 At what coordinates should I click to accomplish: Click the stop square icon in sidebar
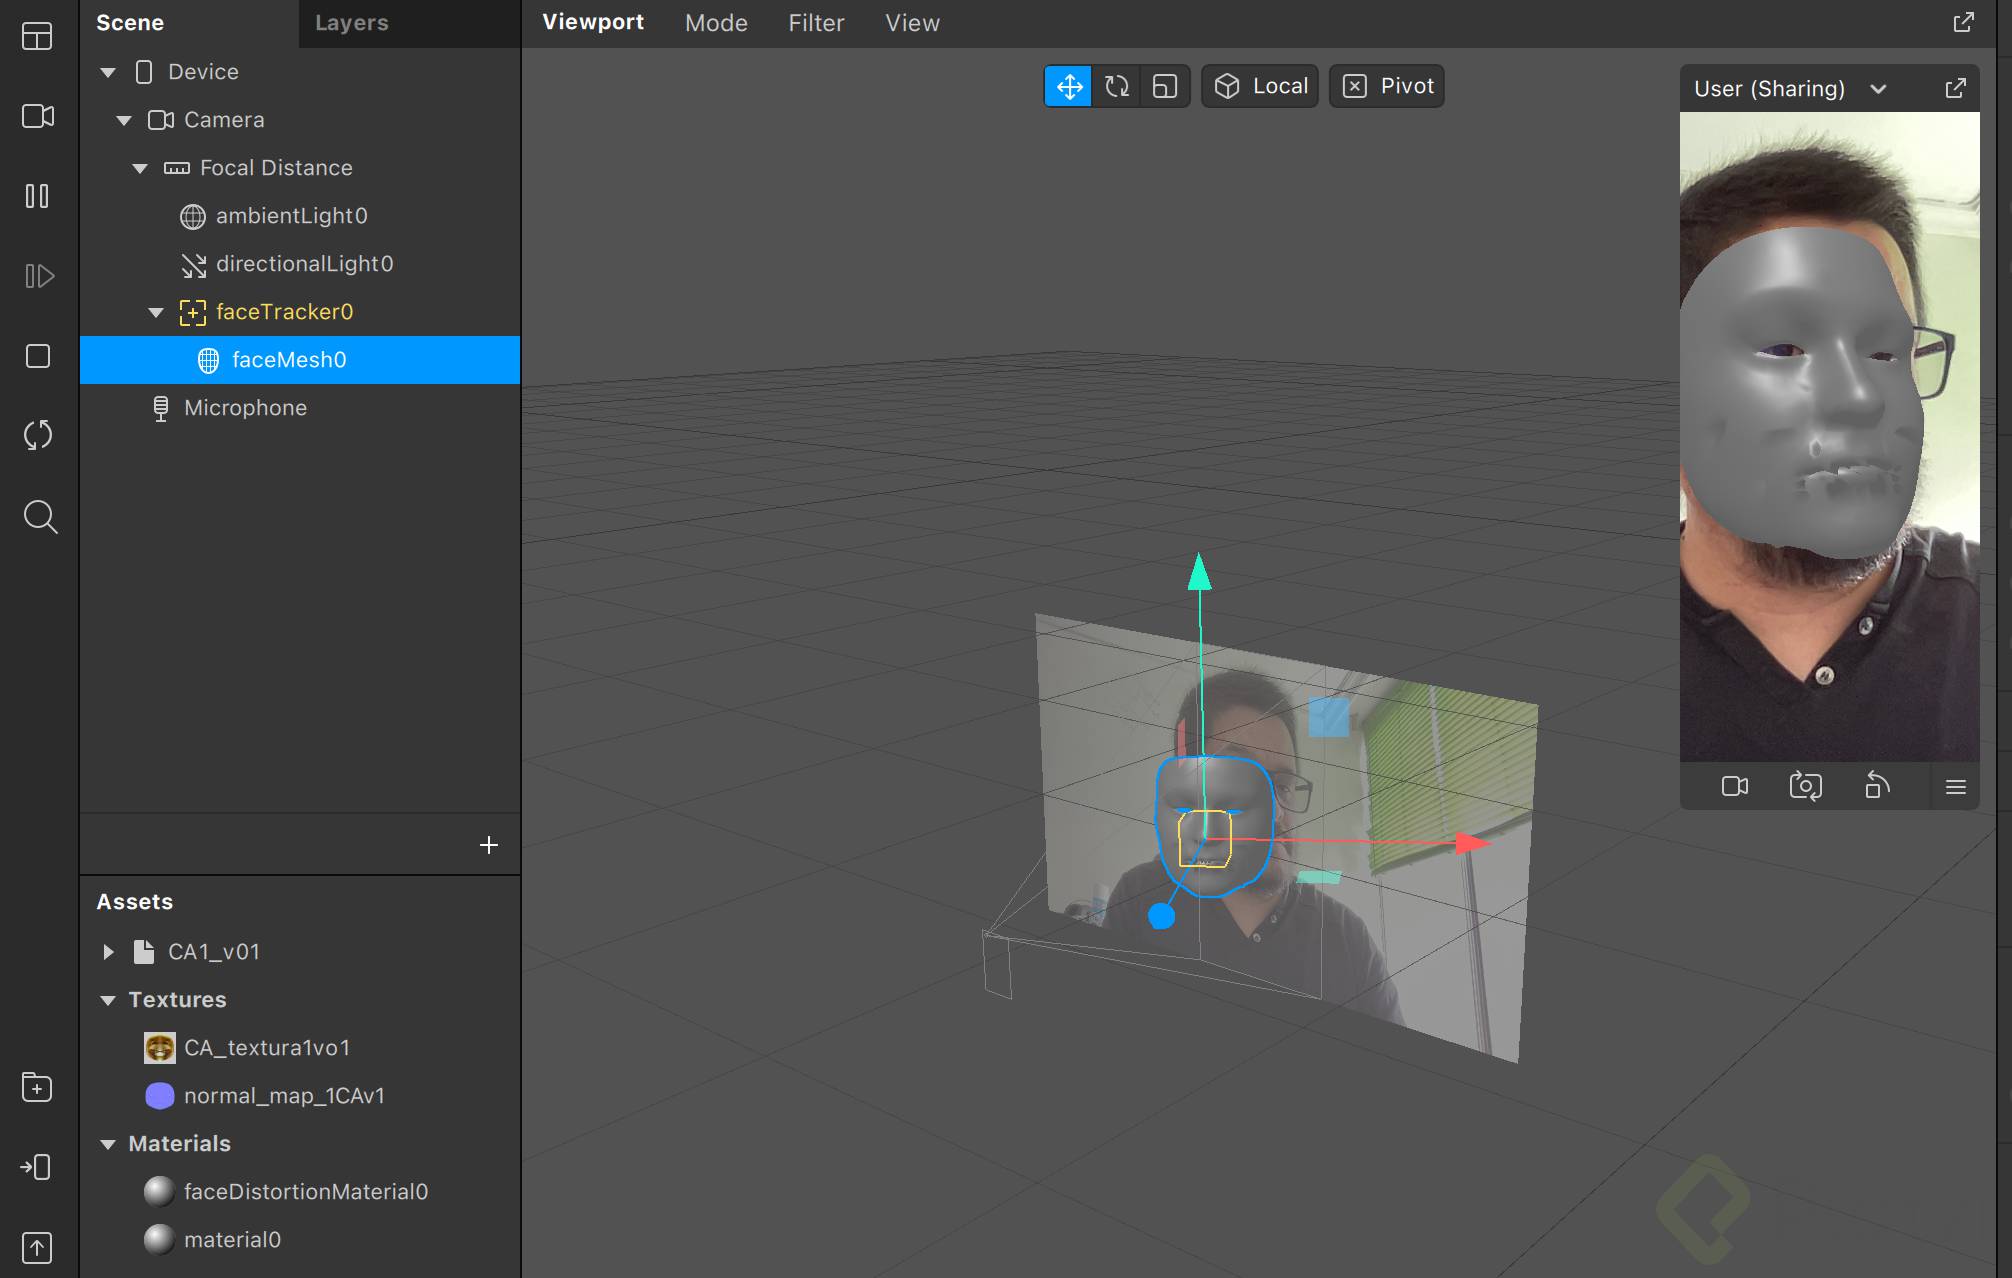pyautogui.click(x=38, y=356)
